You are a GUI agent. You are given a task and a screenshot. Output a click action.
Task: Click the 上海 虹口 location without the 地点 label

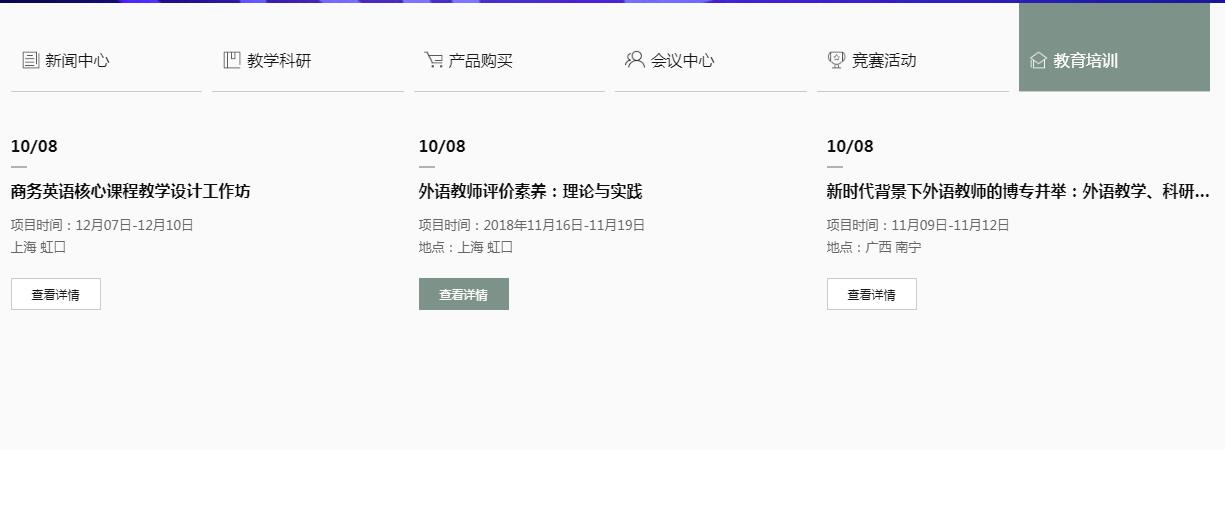[38, 247]
